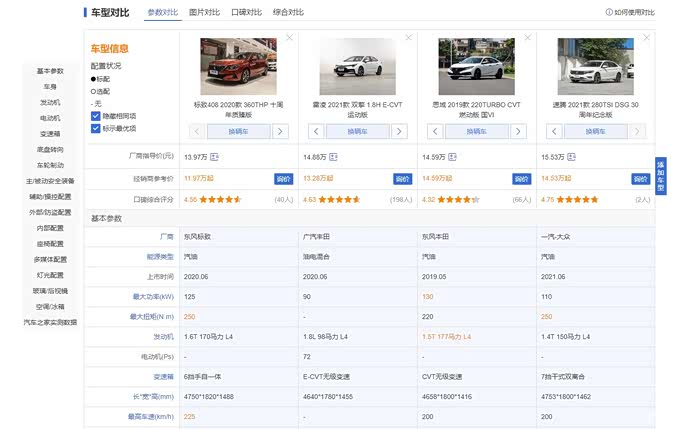This screenshot has height=429, width=700.
Task: Open 如何使用对比 help link
Action: pyautogui.click(x=630, y=12)
